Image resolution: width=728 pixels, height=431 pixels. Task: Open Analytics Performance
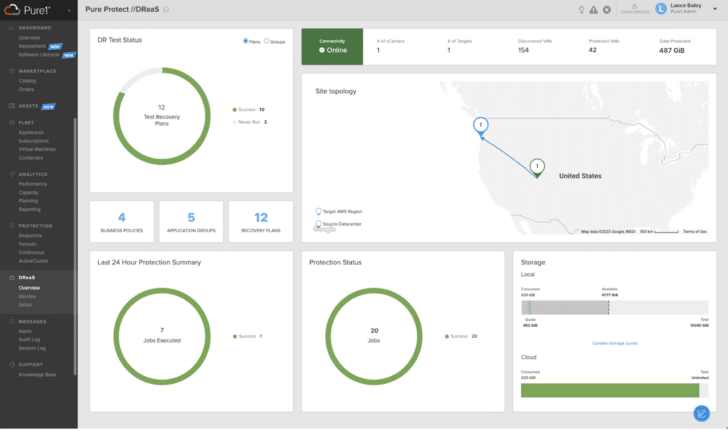click(x=33, y=184)
